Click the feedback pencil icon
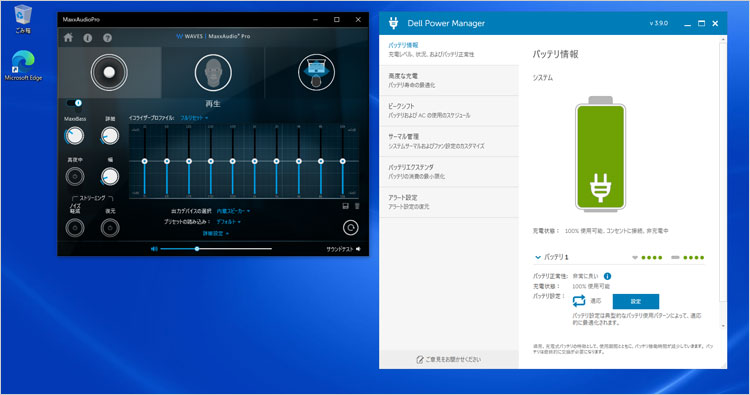 [x=419, y=359]
